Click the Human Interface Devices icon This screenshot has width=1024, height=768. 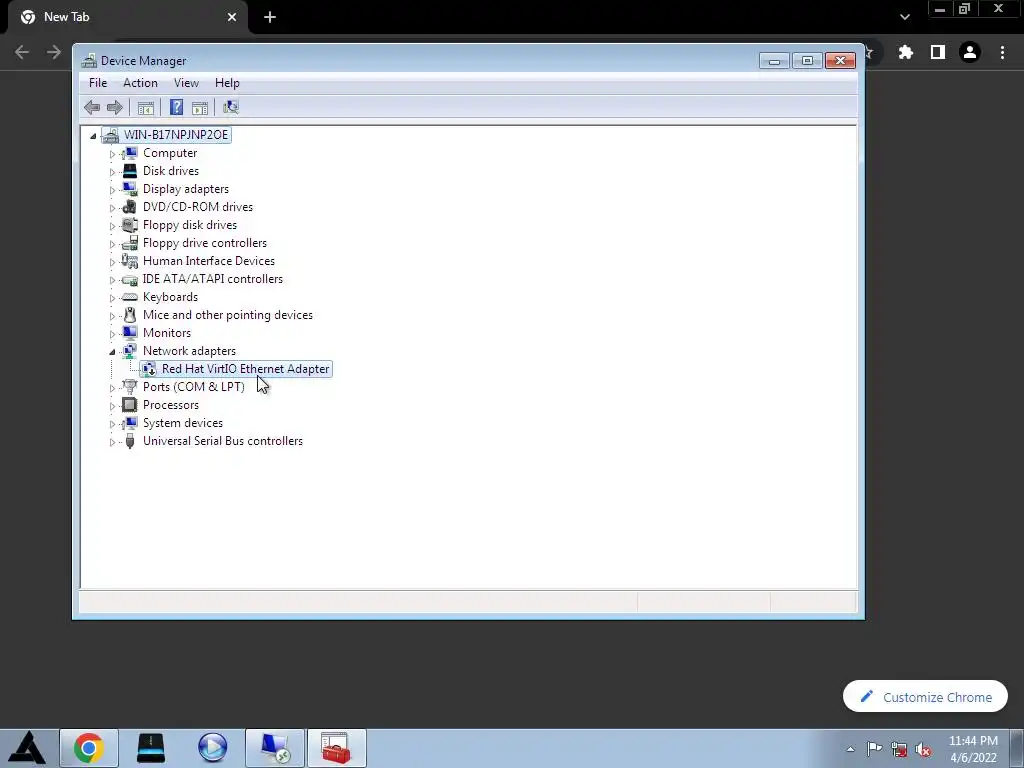click(130, 261)
